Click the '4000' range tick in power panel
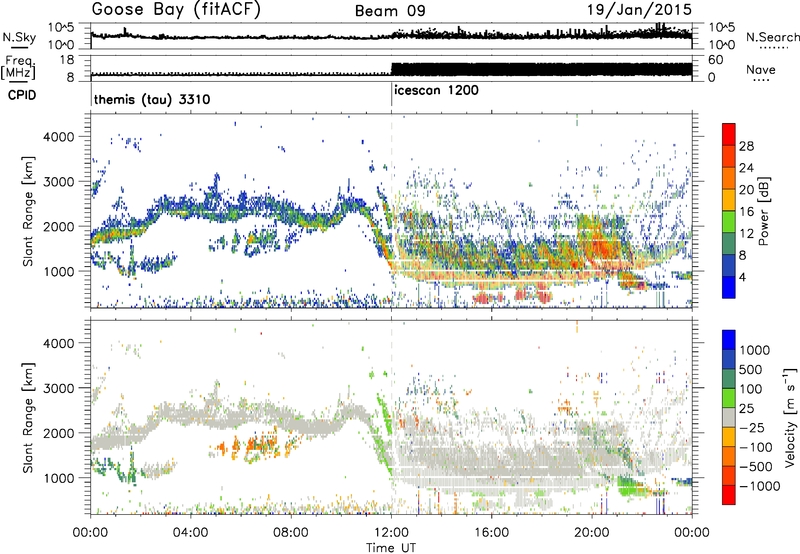The height and width of the screenshot is (554, 800). point(58,137)
